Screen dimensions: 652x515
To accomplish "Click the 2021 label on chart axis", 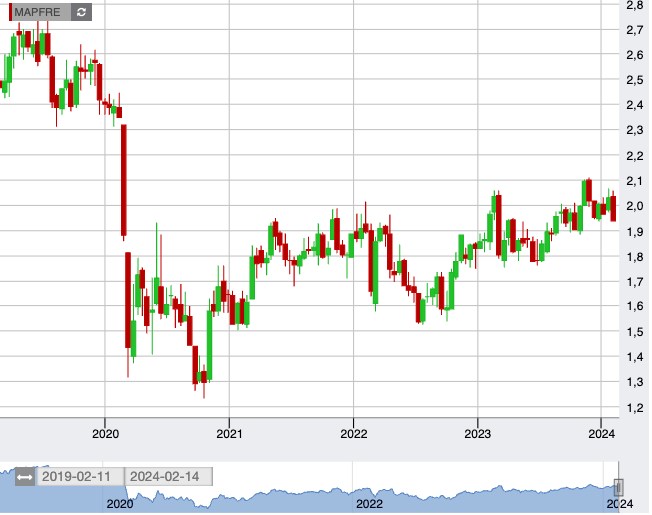I will point(230,435).
